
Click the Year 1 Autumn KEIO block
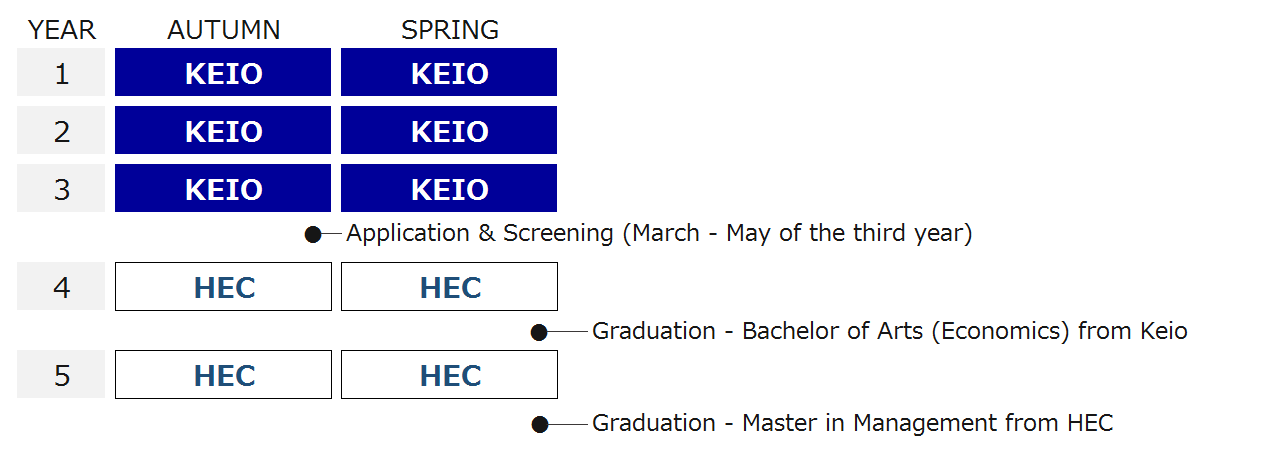[x=223, y=73]
